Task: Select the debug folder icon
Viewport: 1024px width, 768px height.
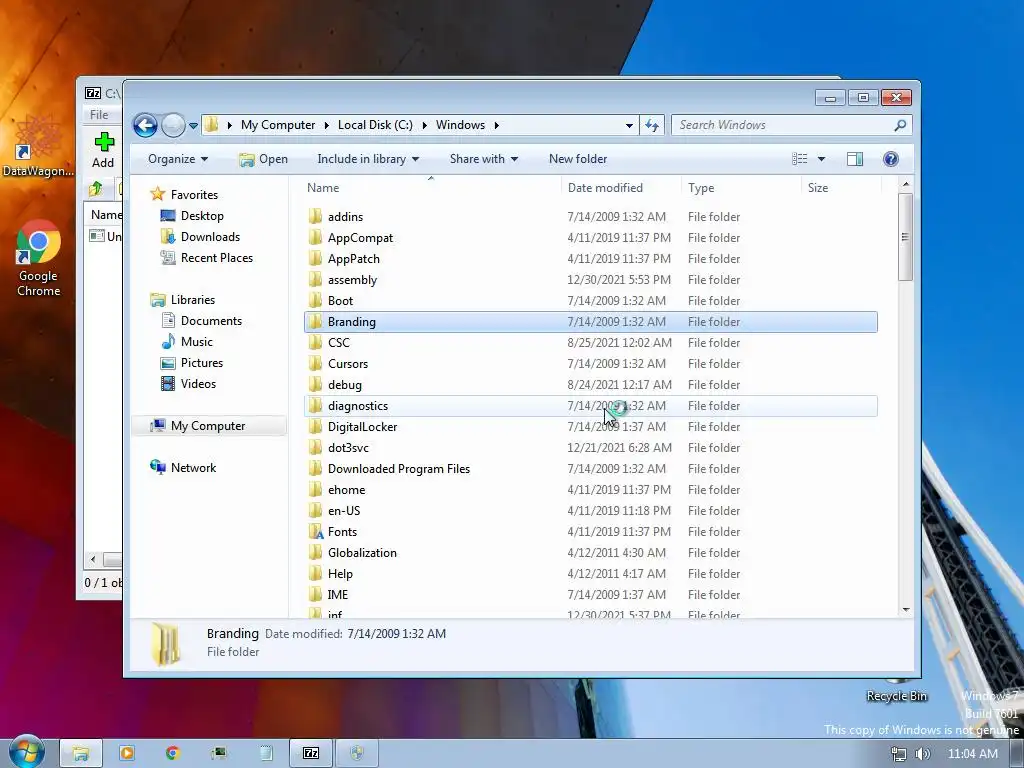Action: coord(315,385)
